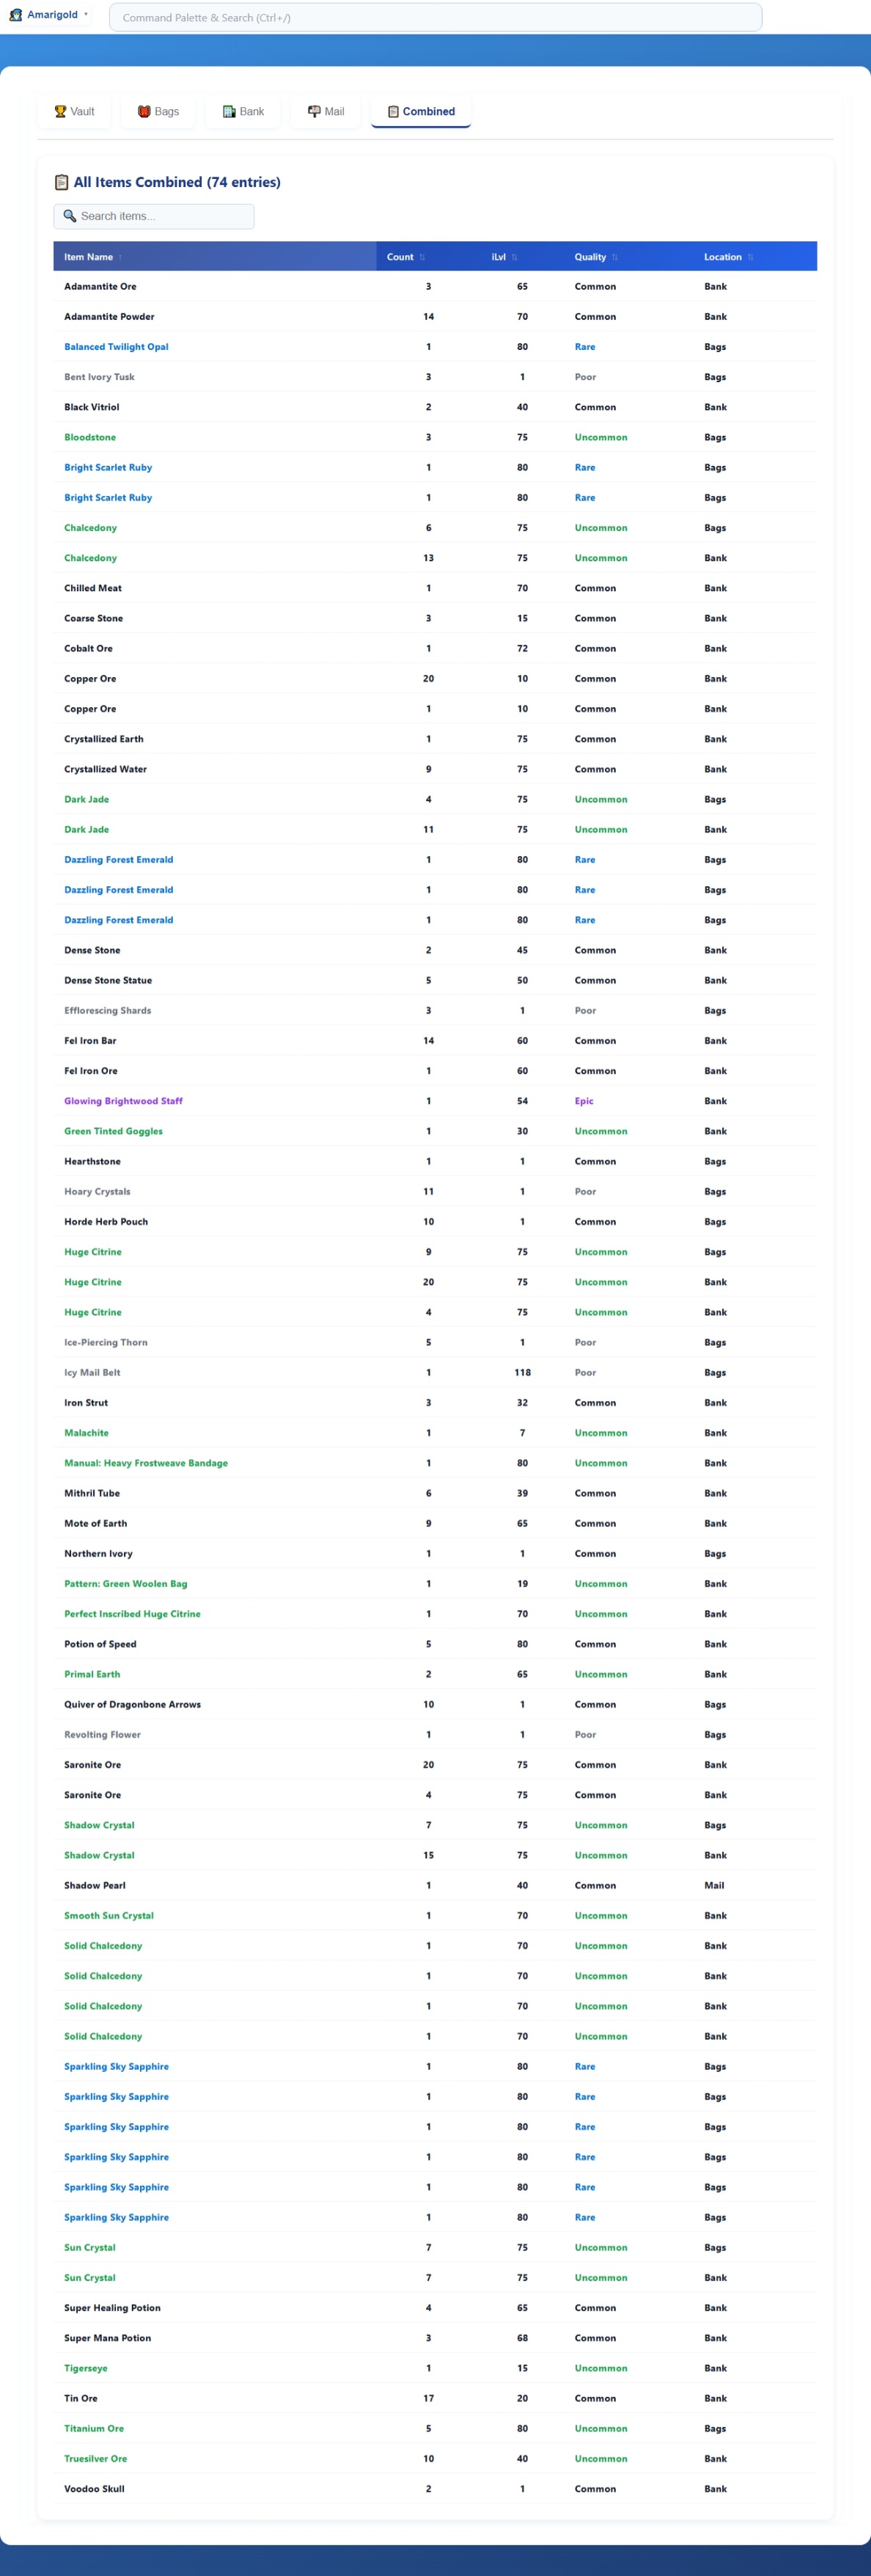
Task: Sort table by Location column
Action: pyautogui.click(x=722, y=257)
